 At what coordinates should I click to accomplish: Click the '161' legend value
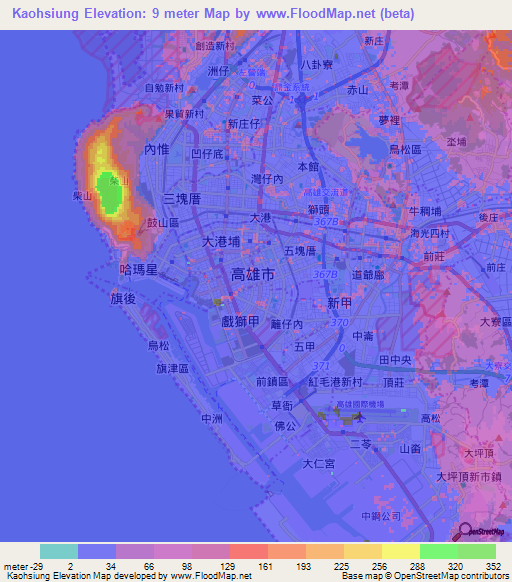265,567
